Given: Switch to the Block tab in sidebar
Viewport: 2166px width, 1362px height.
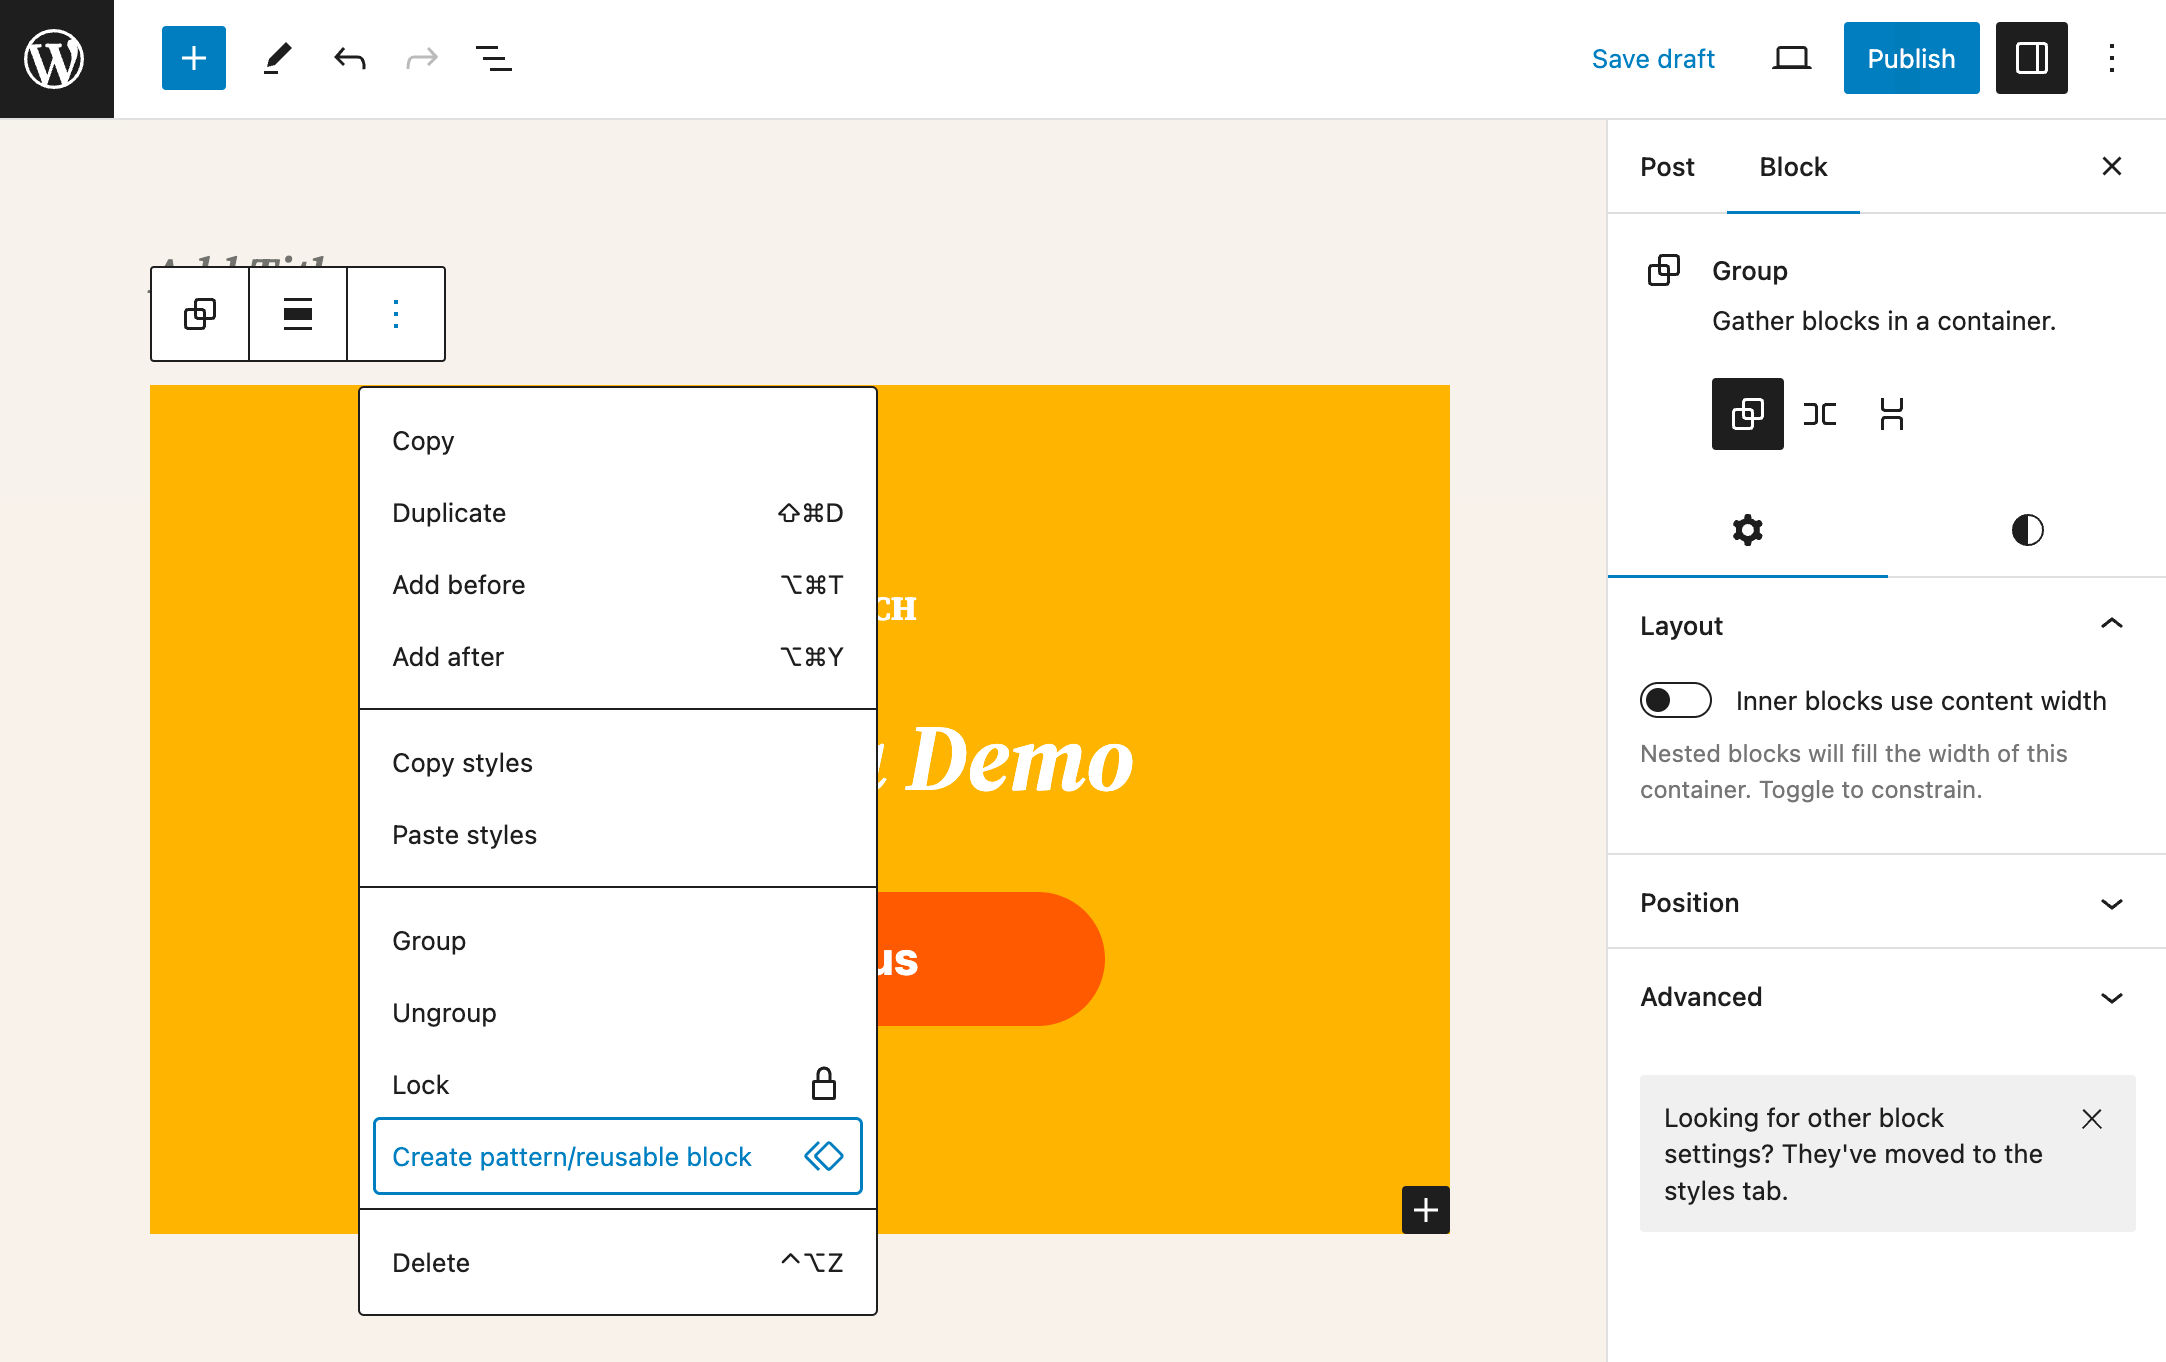Looking at the screenshot, I should tap(1793, 166).
